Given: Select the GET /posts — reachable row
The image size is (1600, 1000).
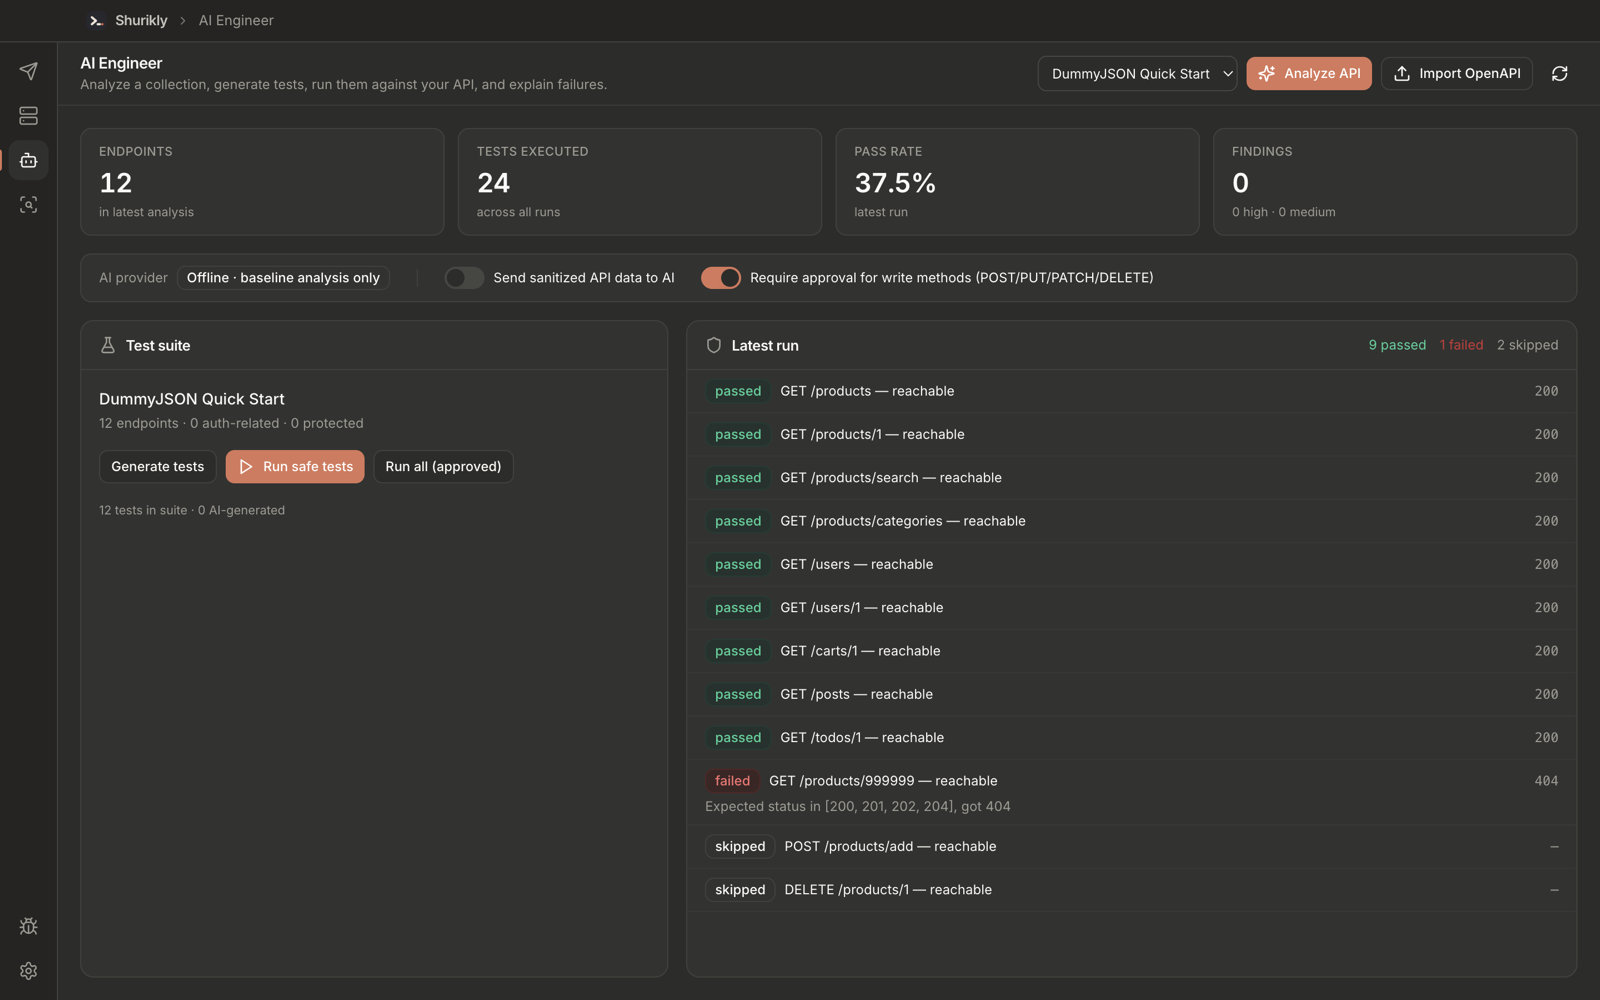Looking at the screenshot, I should pos(1131,694).
